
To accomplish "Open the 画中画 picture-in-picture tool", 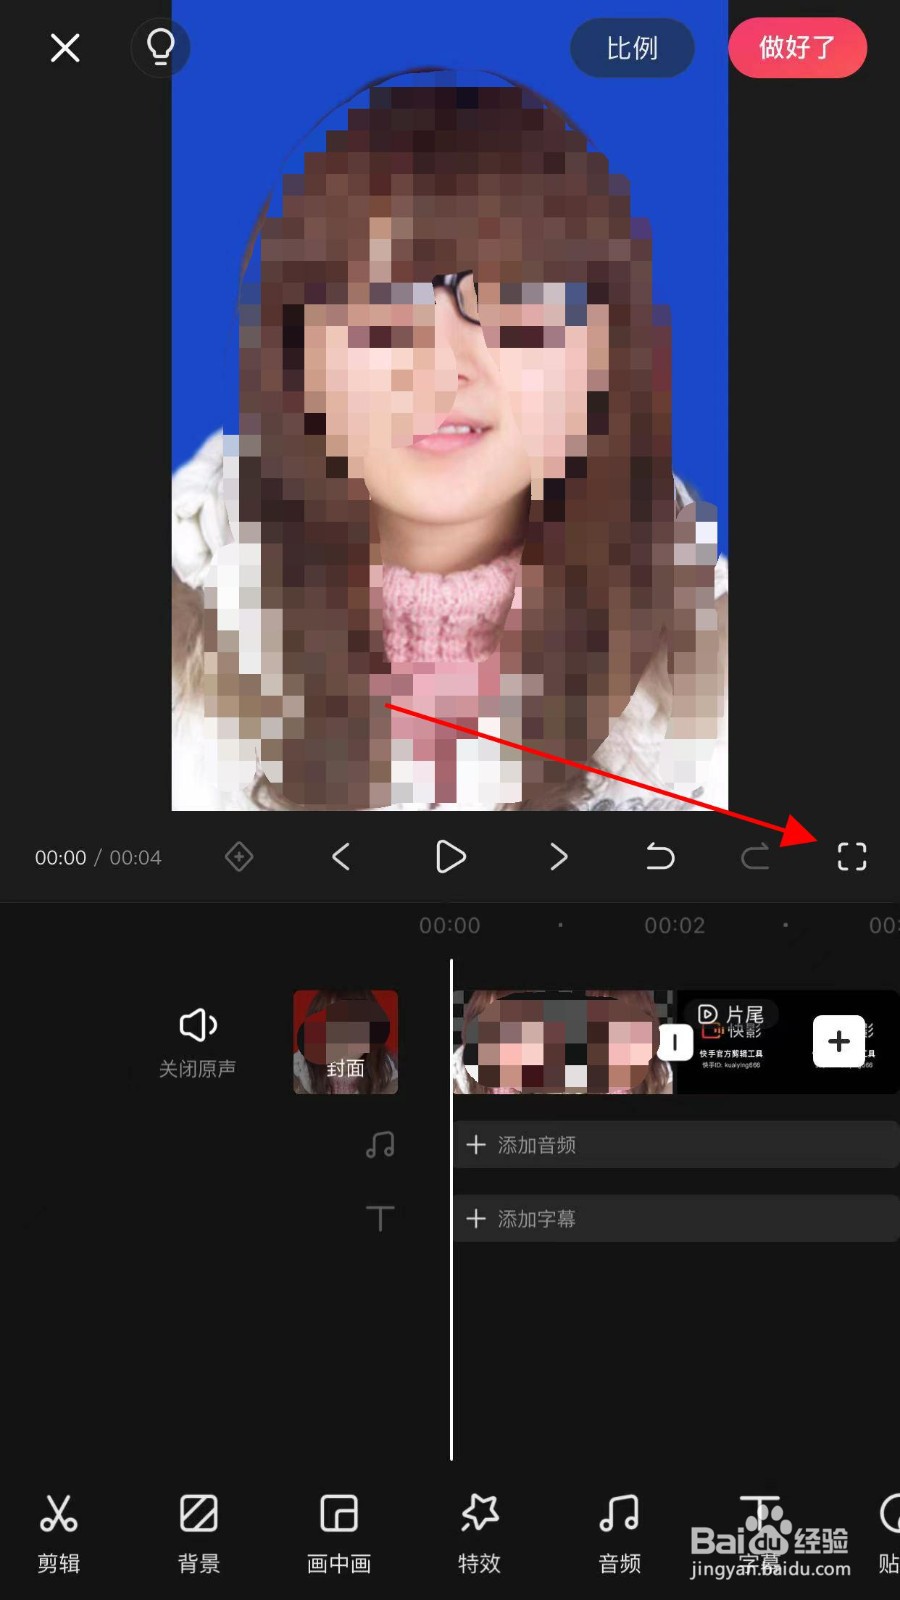I will pyautogui.click(x=339, y=1534).
